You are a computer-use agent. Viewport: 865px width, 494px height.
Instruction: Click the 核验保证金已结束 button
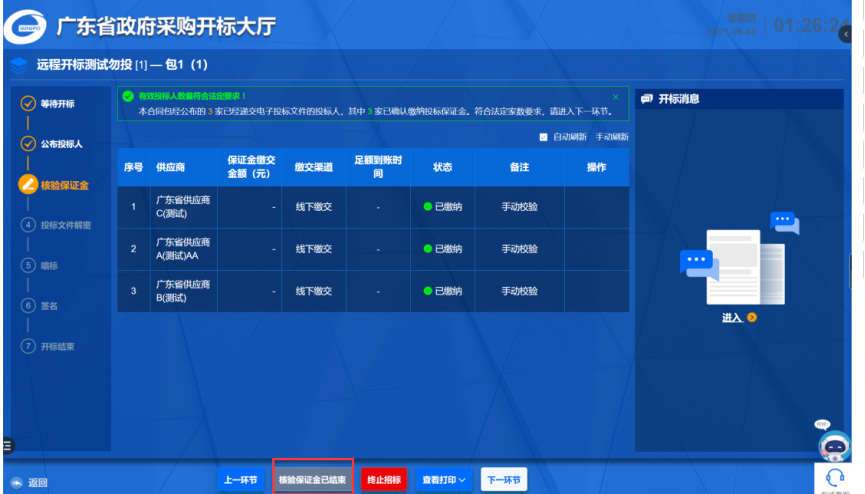(x=313, y=480)
